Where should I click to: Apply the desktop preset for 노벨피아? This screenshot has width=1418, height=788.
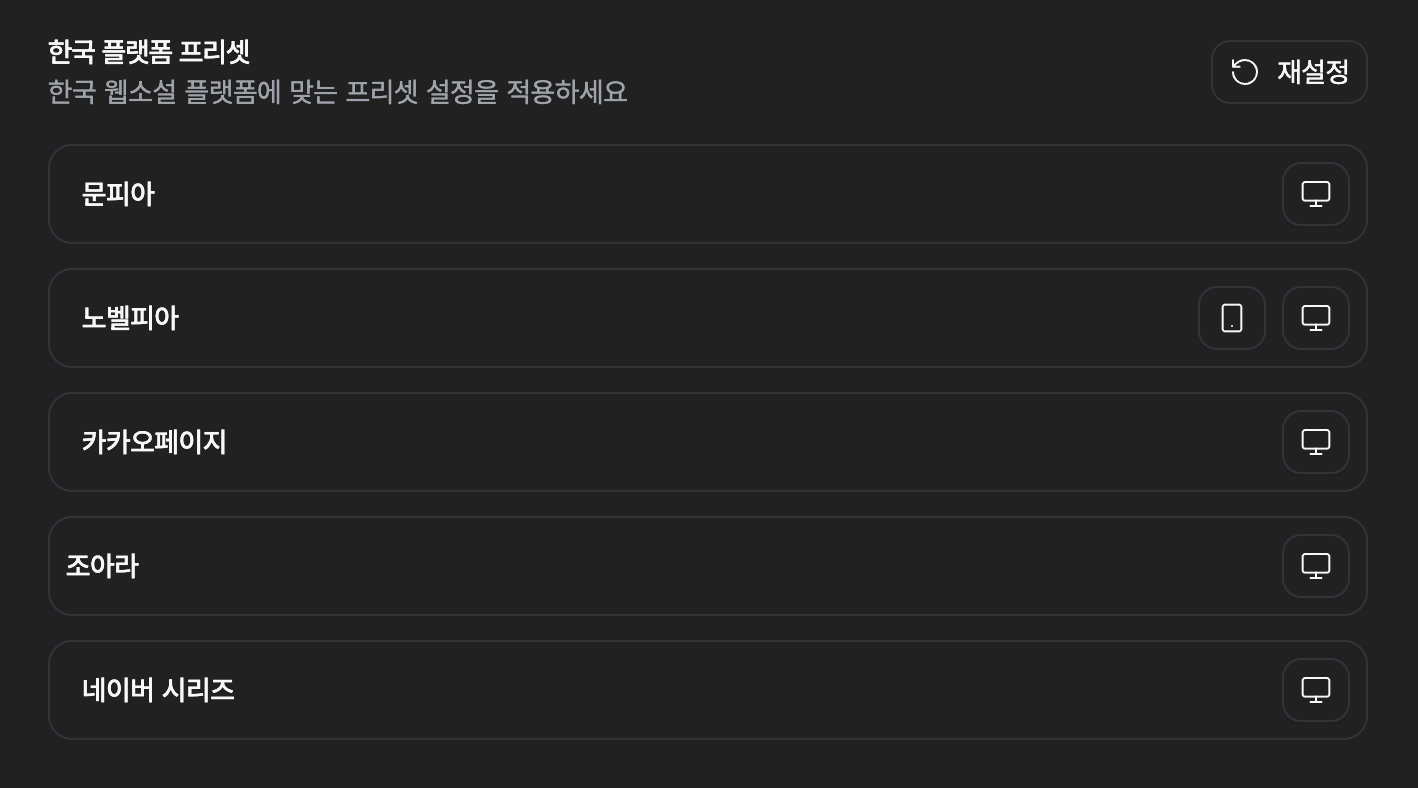(1315, 318)
